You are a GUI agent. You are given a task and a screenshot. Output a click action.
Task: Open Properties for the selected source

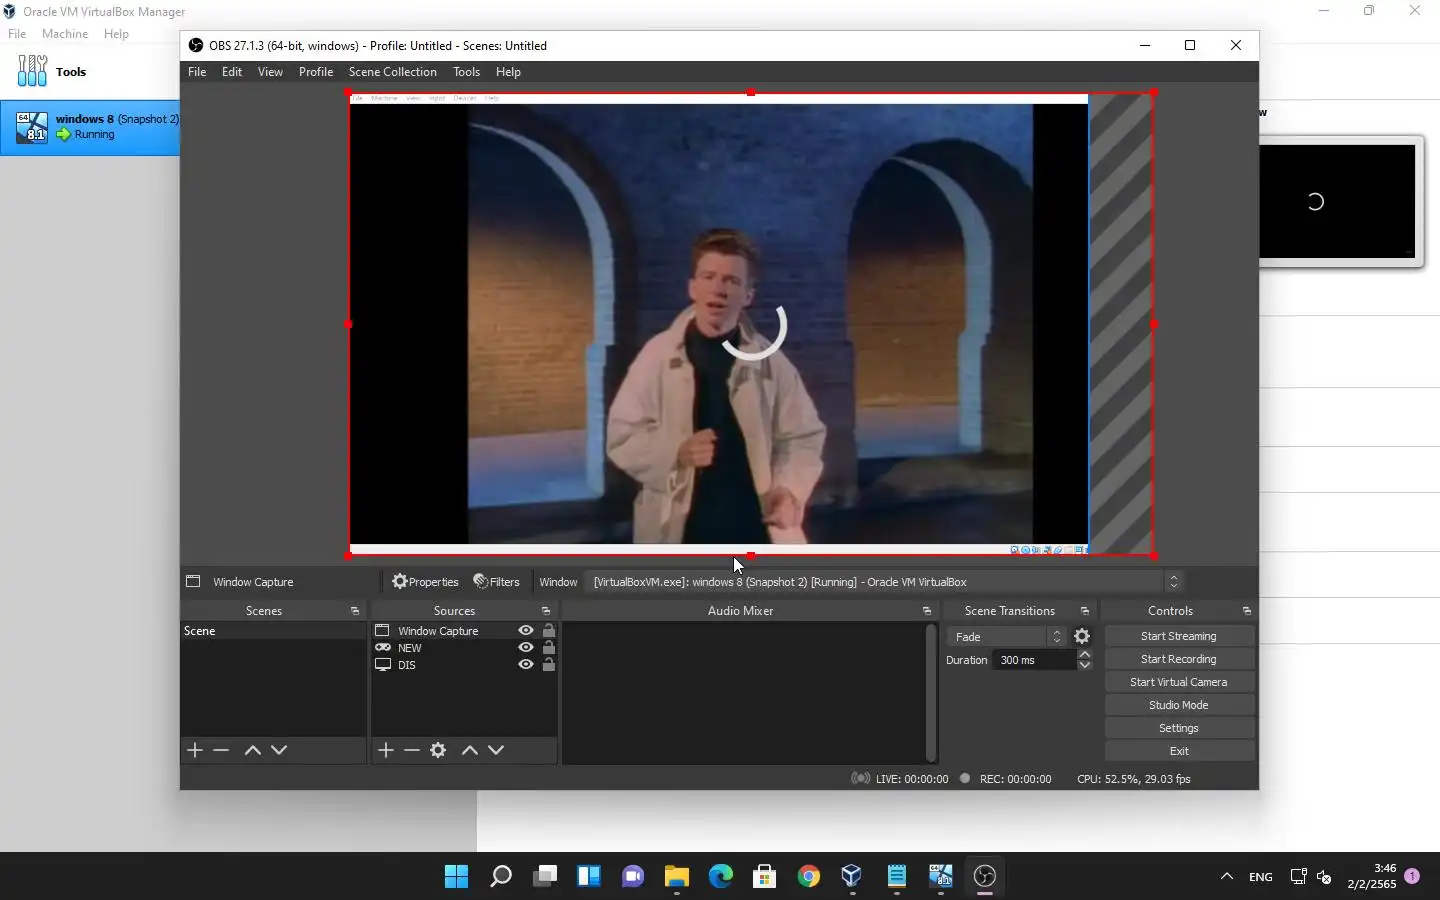click(425, 582)
